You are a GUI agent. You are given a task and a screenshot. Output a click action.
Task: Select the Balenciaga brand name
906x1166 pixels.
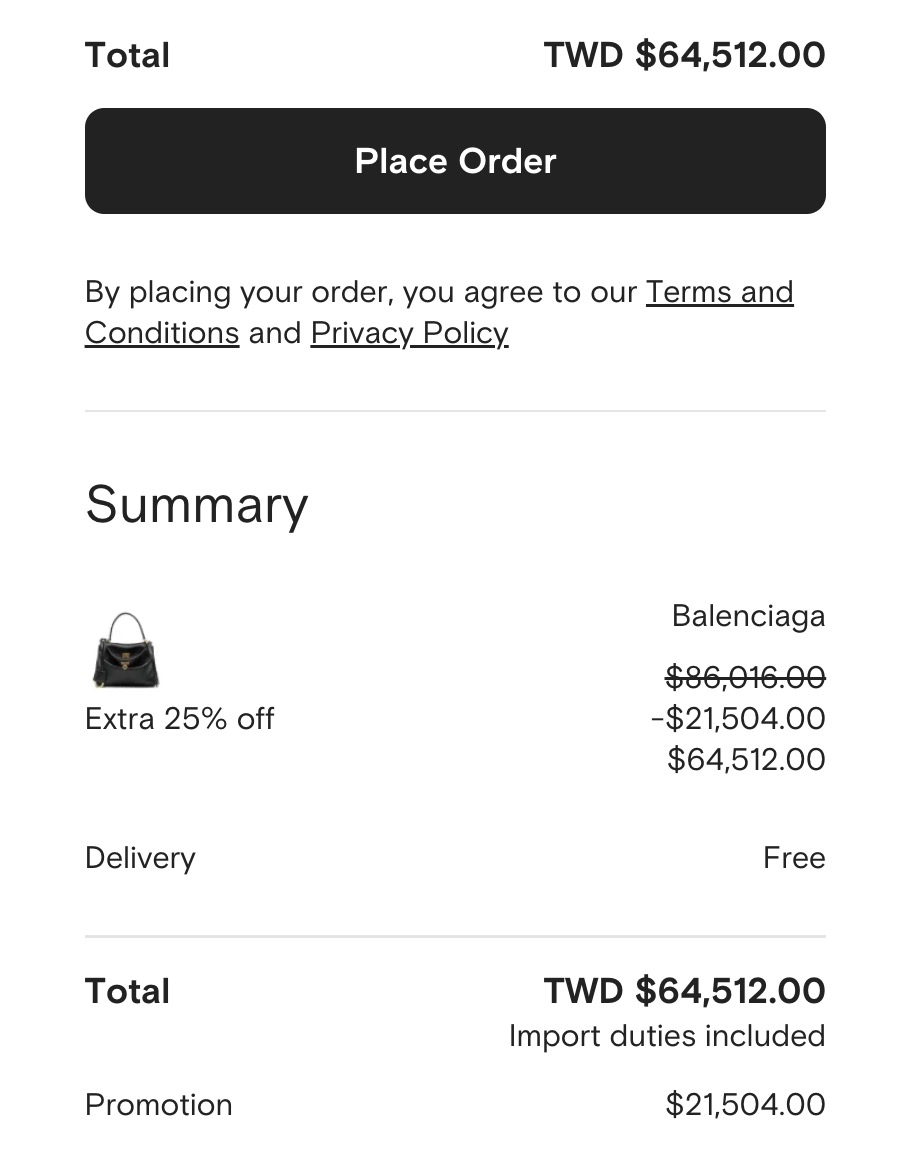point(748,616)
